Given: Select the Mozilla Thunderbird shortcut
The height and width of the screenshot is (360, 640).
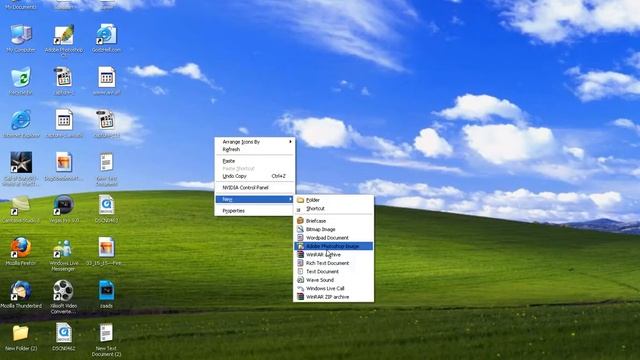Looking at the screenshot, I should pyautogui.click(x=21, y=291).
